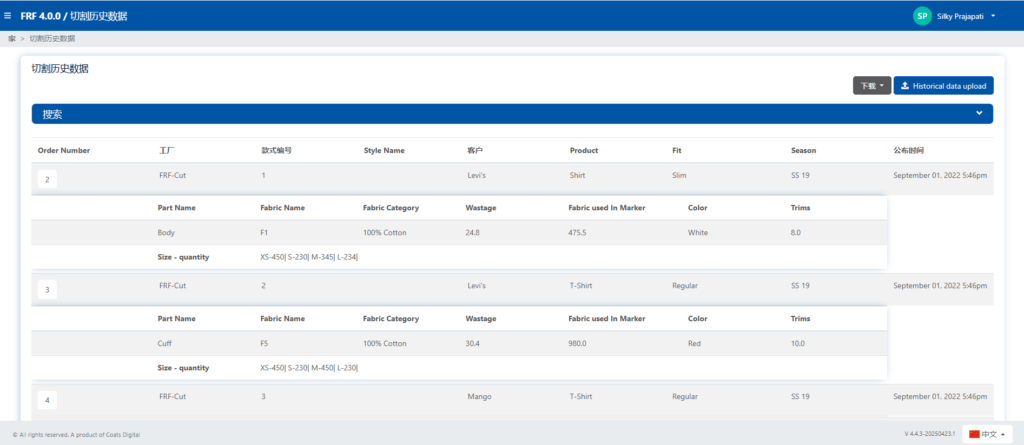Open the hamburger navigation menu
The image size is (1024, 445).
pyautogui.click(x=8, y=16)
